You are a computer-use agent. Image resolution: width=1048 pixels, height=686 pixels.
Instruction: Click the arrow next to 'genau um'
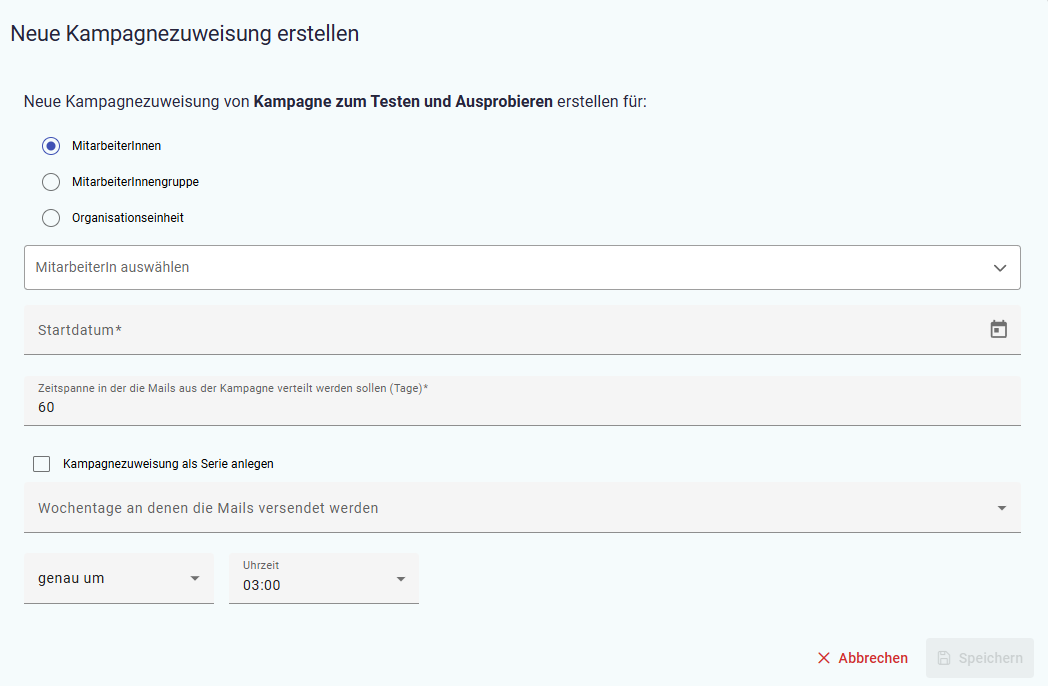pyautogui.click(x=195, y=579)
